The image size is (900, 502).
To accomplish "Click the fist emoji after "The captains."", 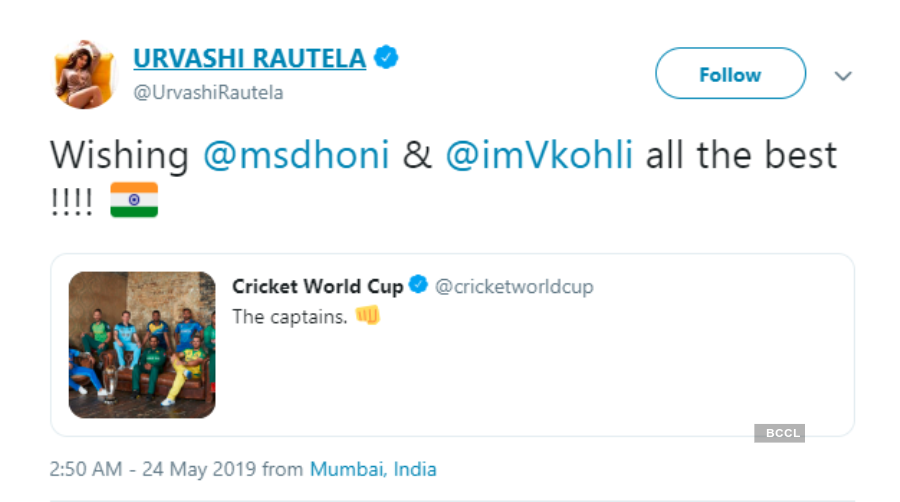I will [368, 317].
